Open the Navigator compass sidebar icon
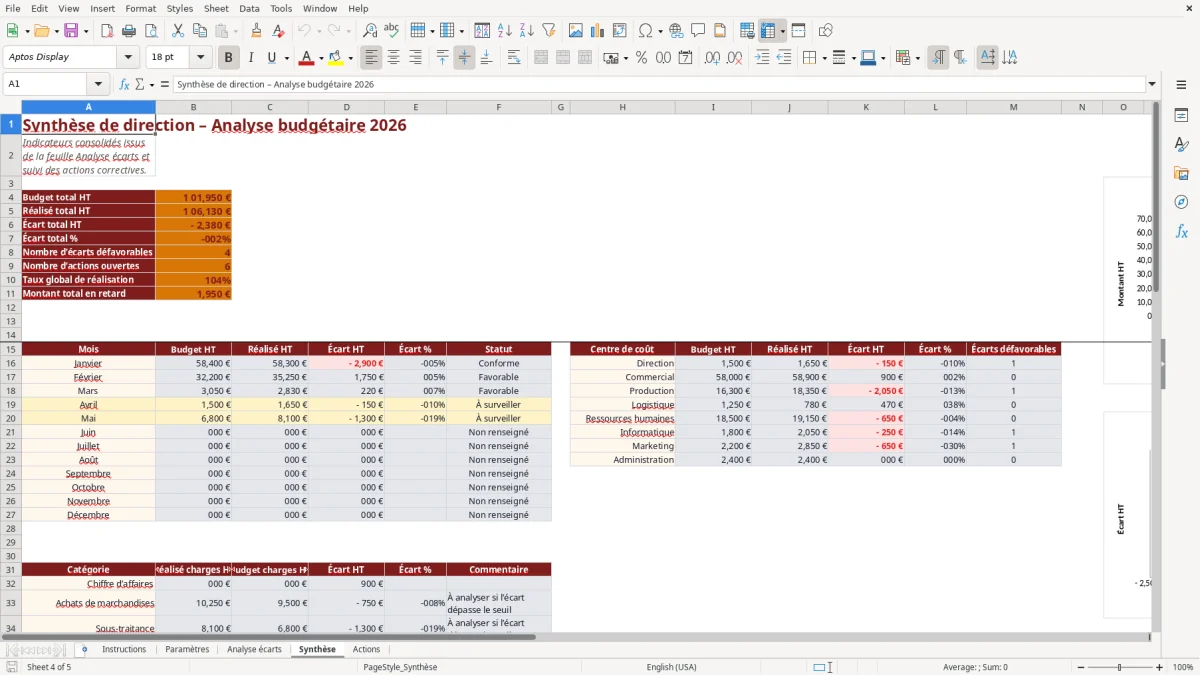The width and height of the screenshot is (1200, 675). click(1181, 202)
